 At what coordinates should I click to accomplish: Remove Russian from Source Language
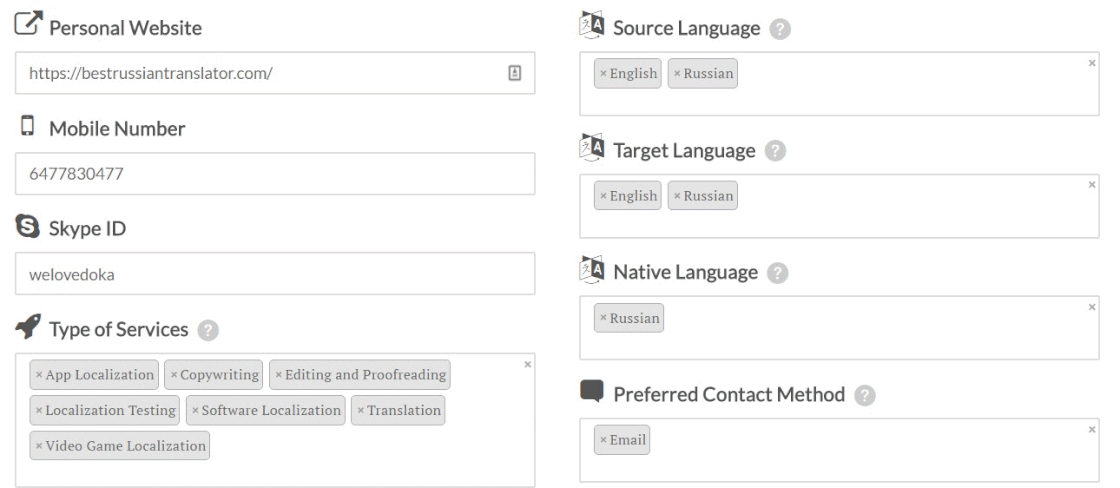[x=677, y=74]
